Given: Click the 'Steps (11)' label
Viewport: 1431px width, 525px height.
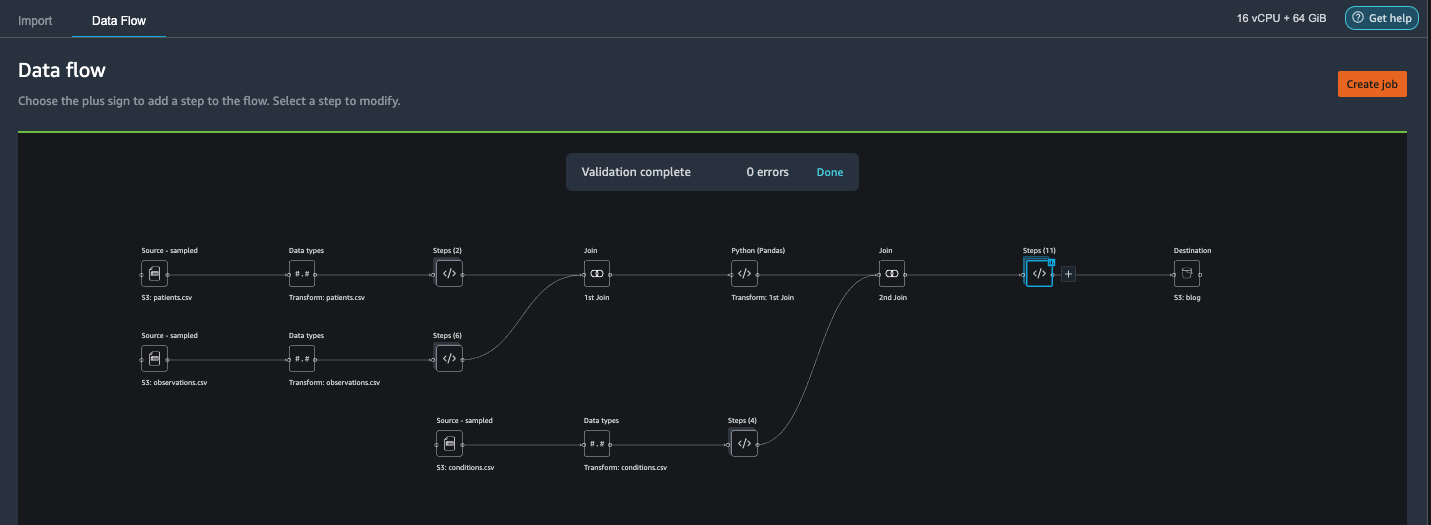Looking at the screenshot, I should click(1039, 250).
